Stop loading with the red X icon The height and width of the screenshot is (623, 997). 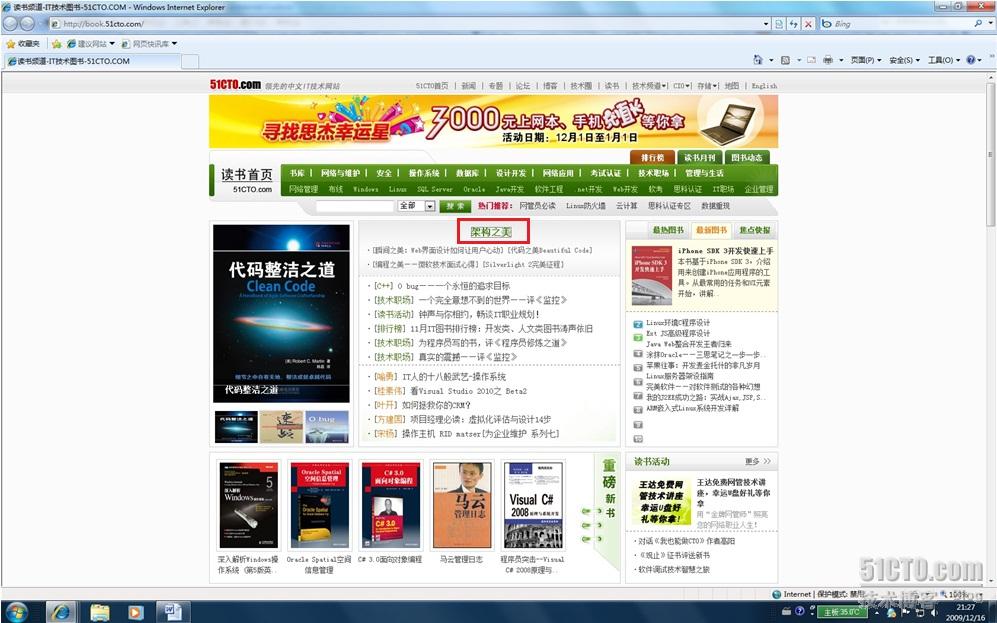pos(808,24)
